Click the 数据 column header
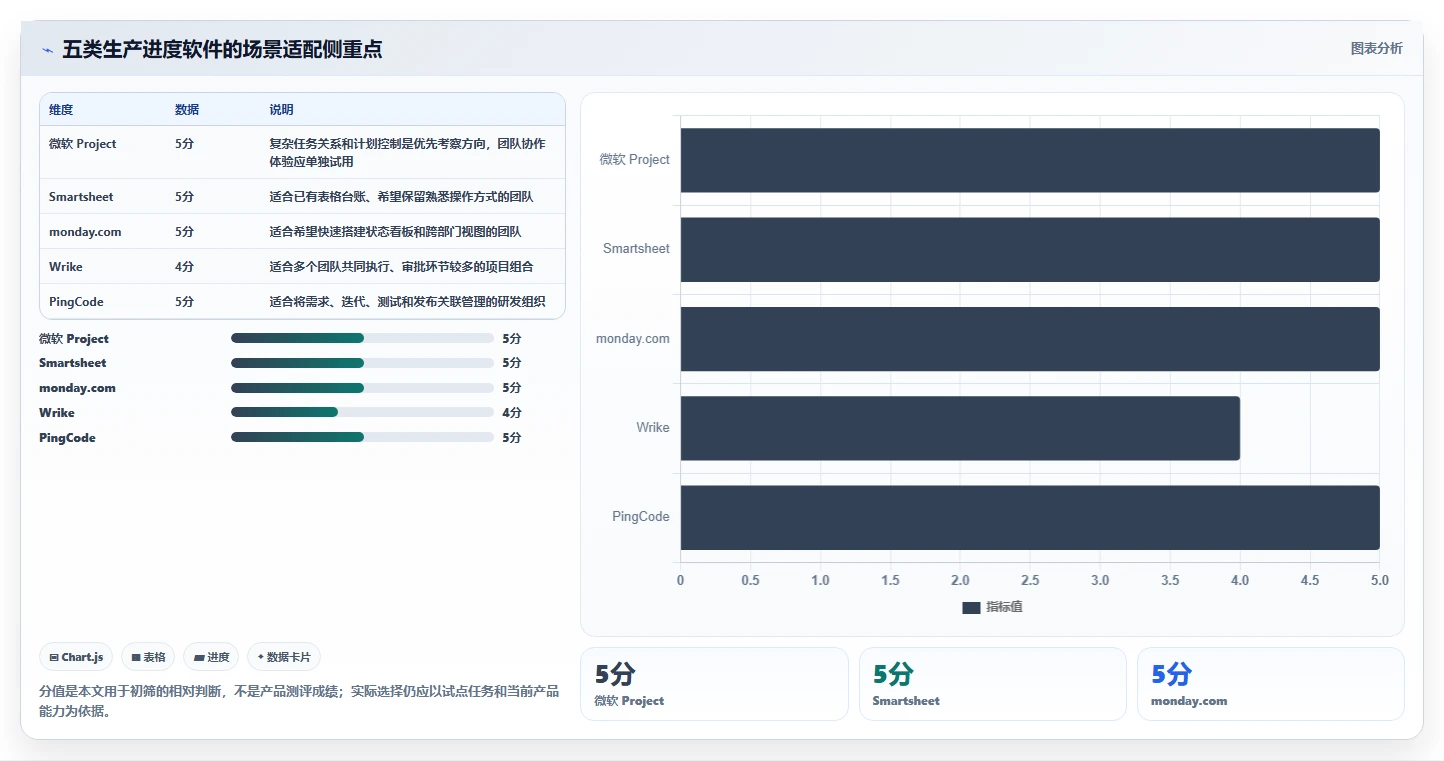The height and width of the screenshot is (761, 1444). coord(187,110)
